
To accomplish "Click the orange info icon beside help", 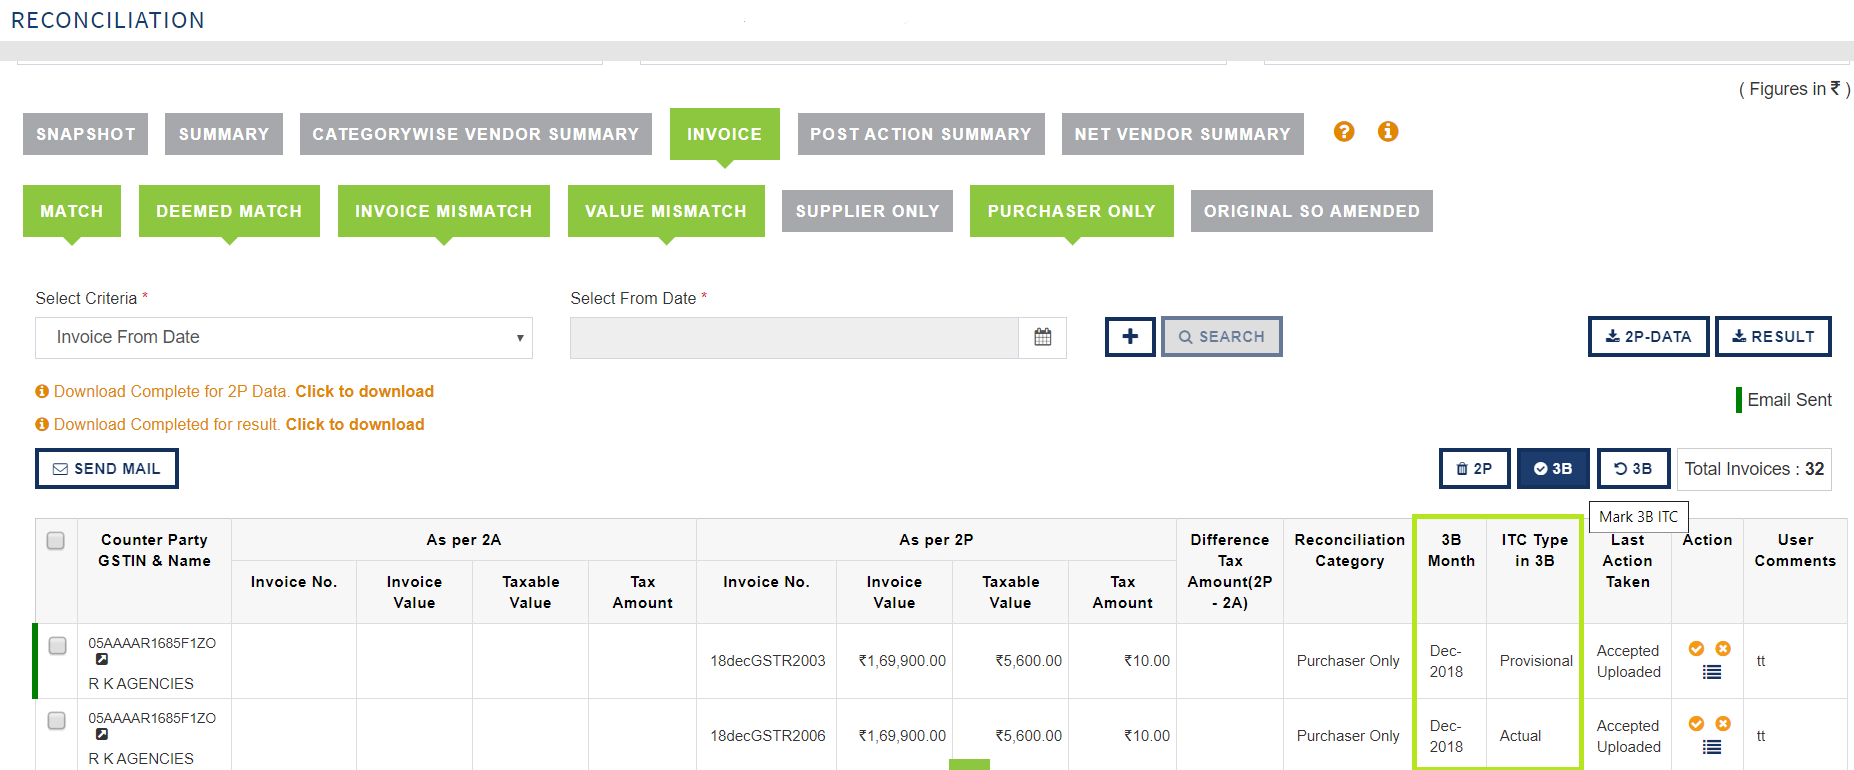I will tap(1388, 132).
